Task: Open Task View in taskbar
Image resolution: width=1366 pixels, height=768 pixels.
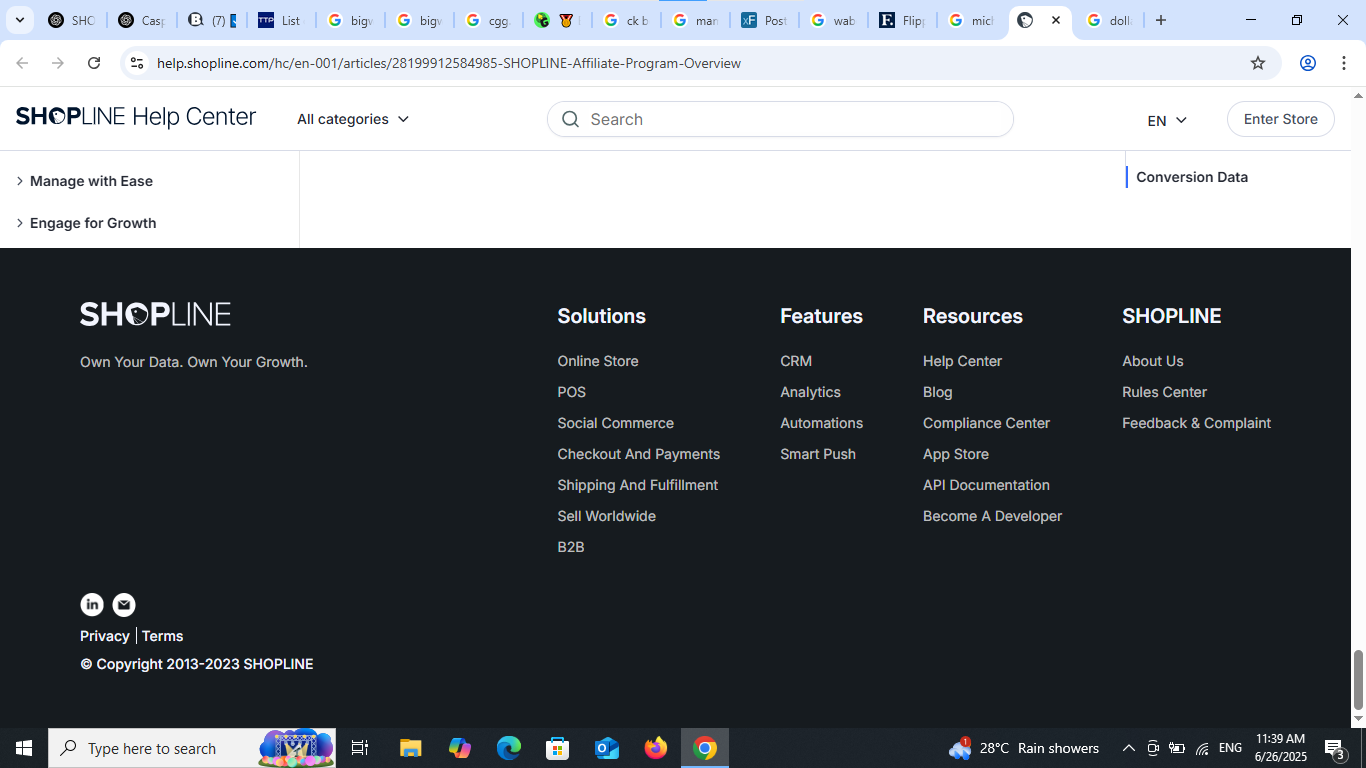Action: coord(360,748)
